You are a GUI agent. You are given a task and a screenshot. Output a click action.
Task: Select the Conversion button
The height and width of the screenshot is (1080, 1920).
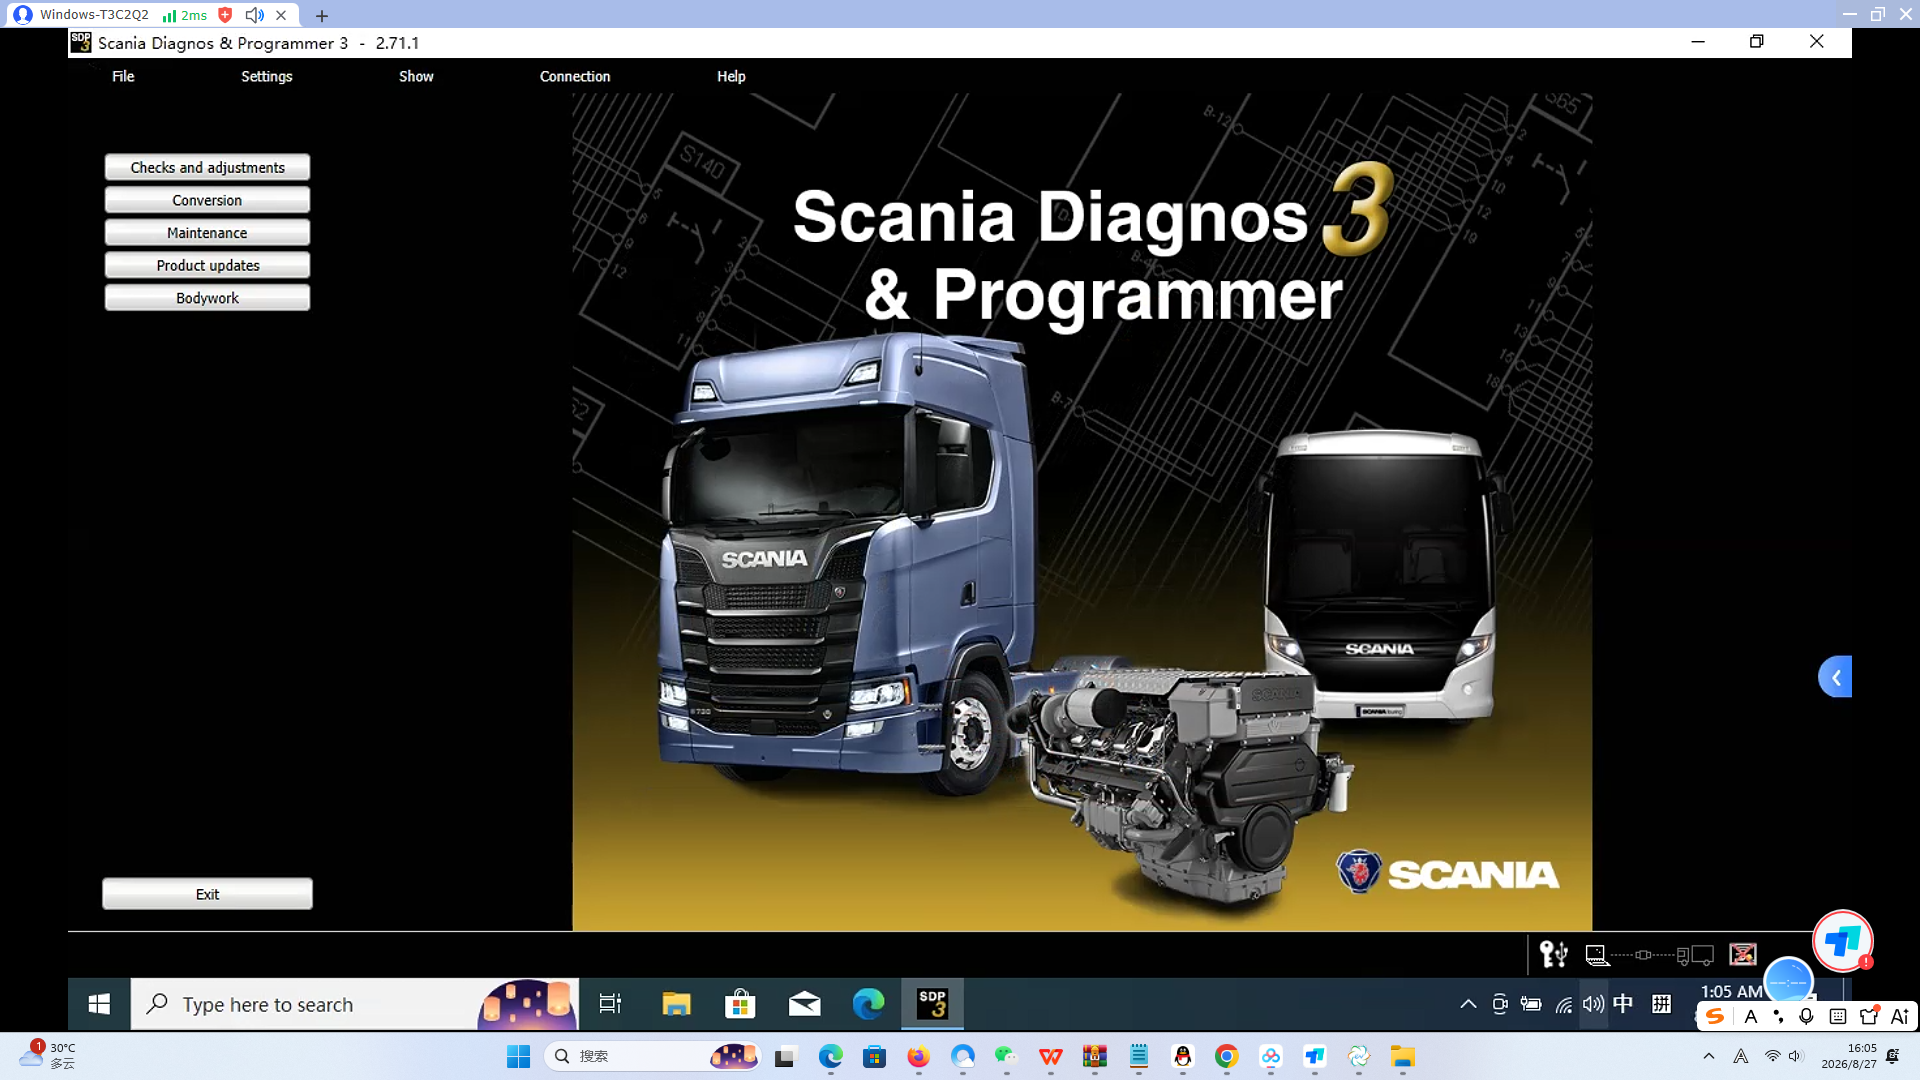click(207, 200)
